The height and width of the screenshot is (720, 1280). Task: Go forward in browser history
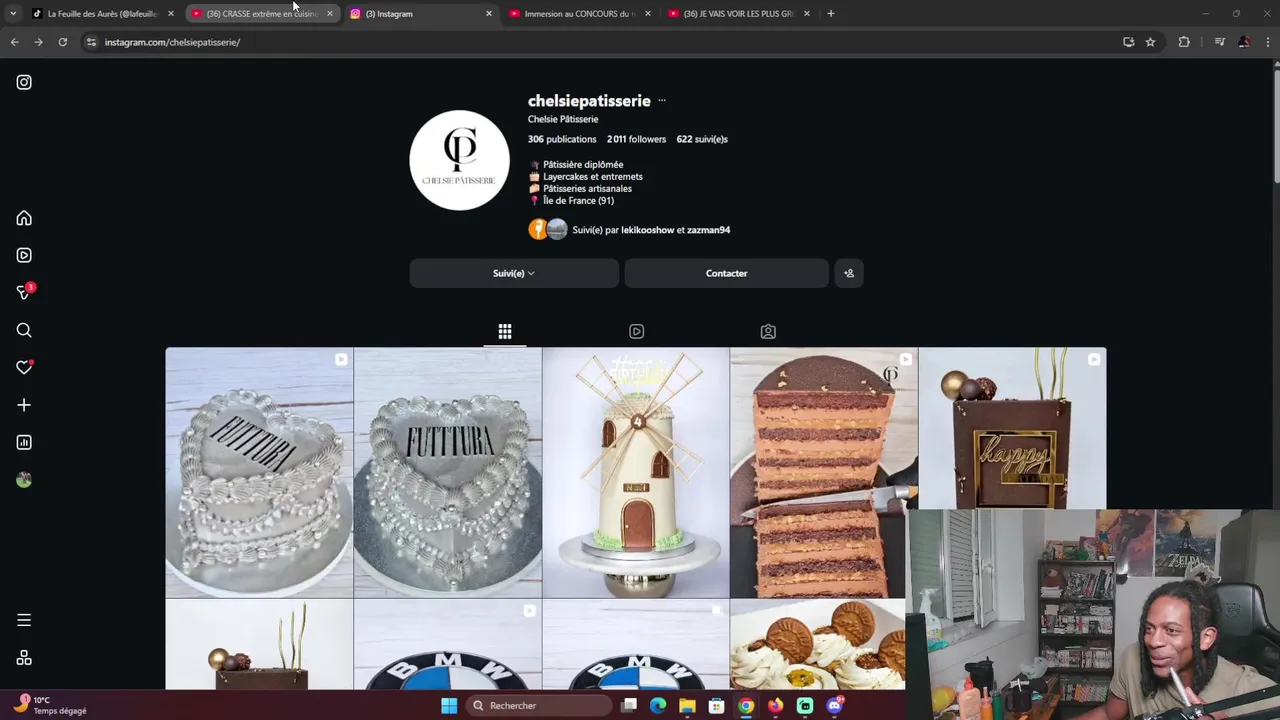[38, 42]
